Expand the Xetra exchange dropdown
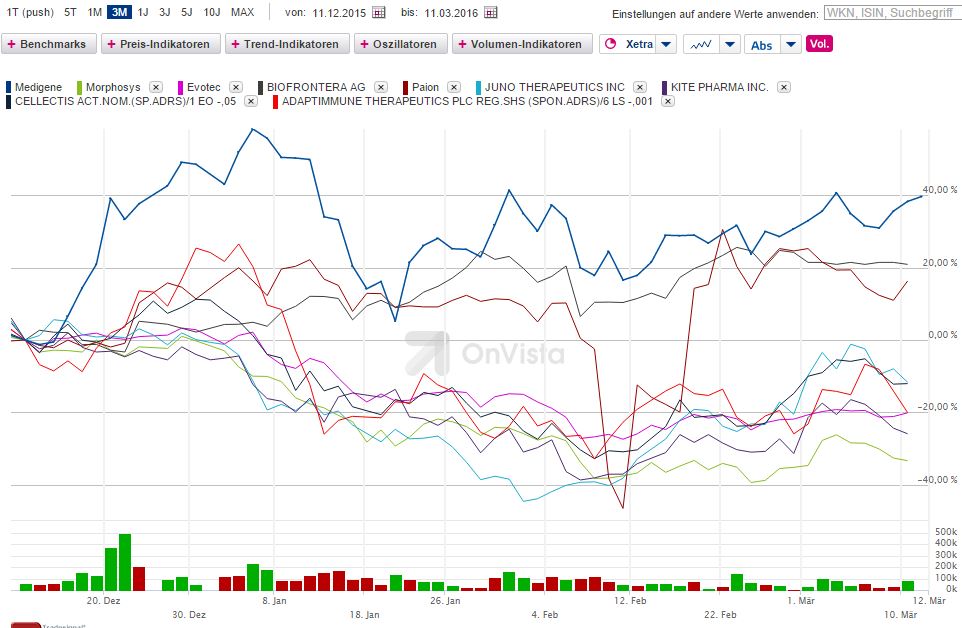The image size is (962, 628). [x=666, y=44]
